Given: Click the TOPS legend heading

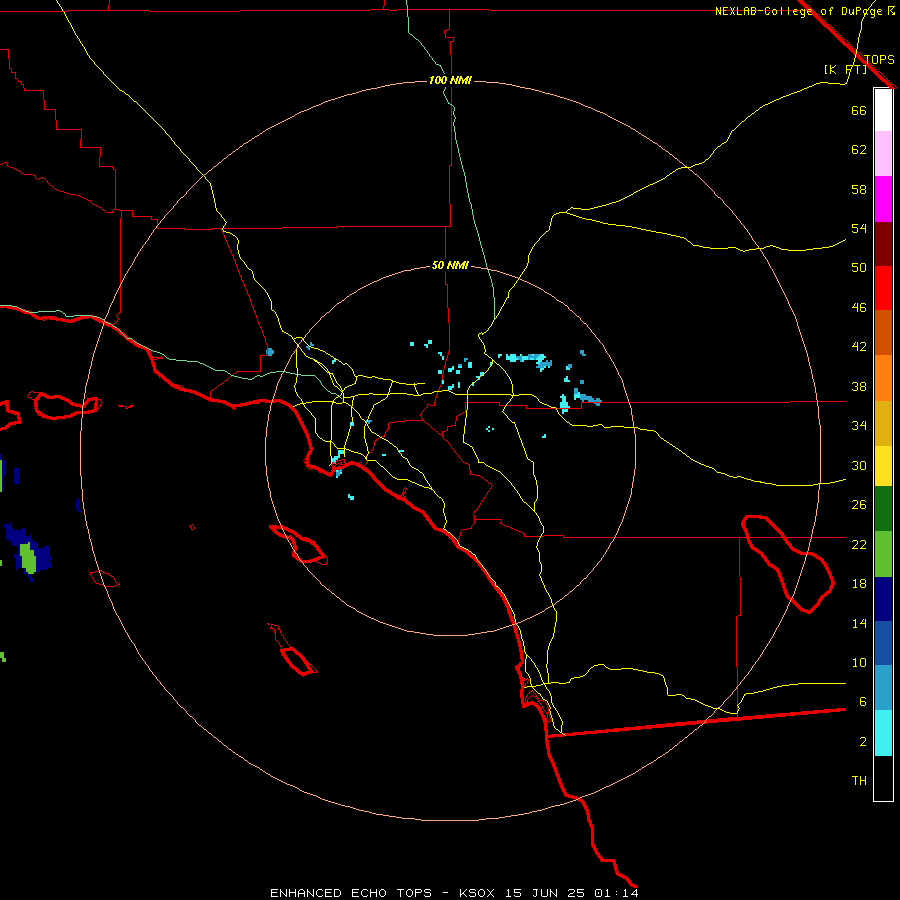Looking at the screenshot, I should [879, 60].
